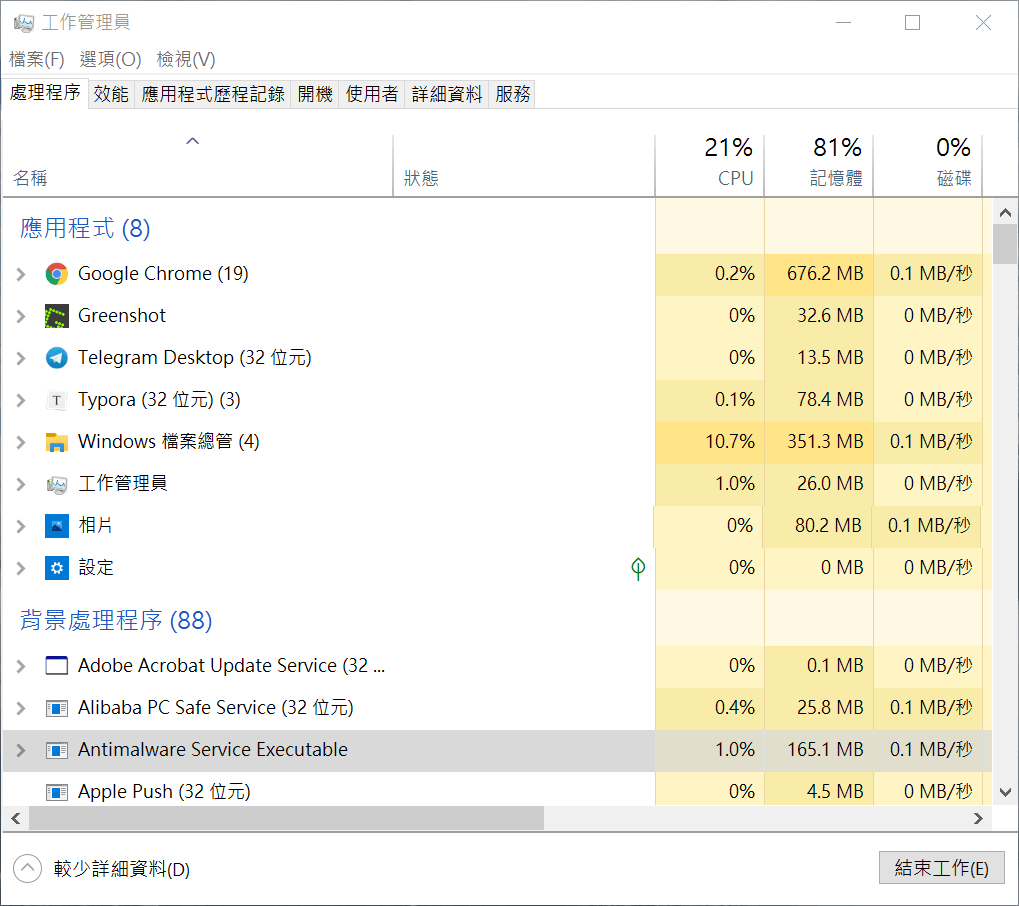The width and height of the screenshot is (1019, 906).
Task: Switch to the 服務 tab
Action: 512,94
